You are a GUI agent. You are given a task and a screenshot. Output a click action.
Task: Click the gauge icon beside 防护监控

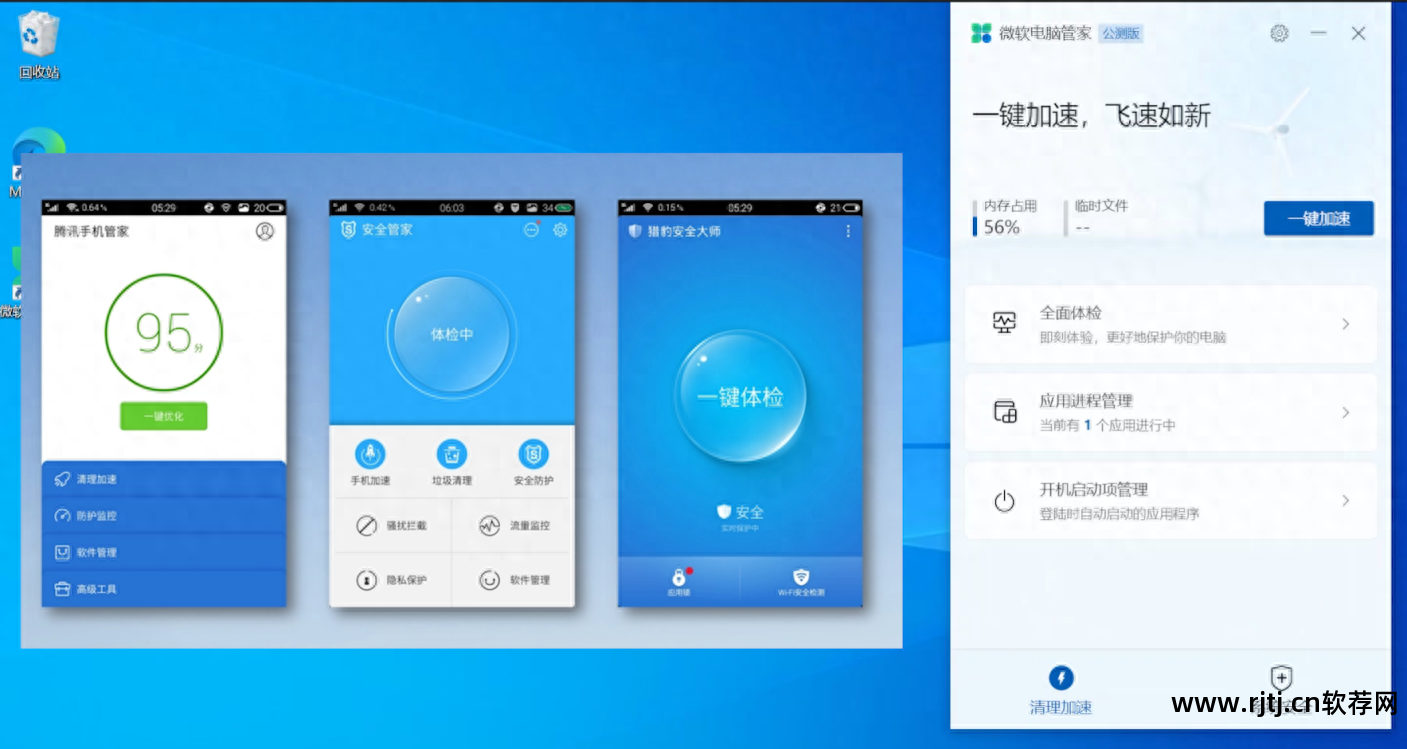(62, 516)
